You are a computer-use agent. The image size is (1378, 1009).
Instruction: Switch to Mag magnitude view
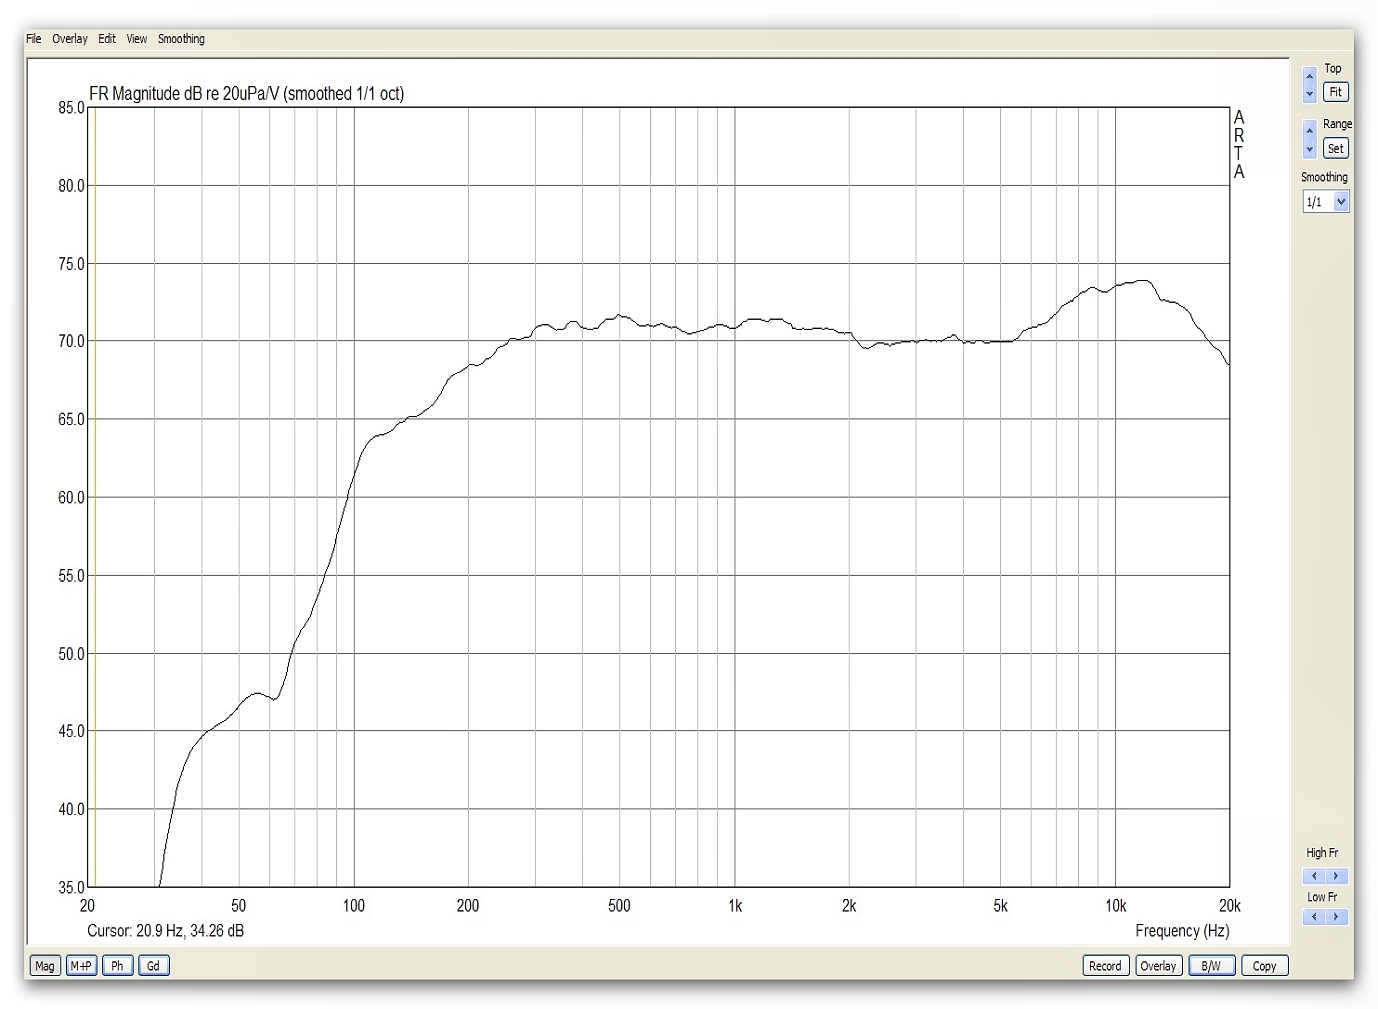45,966
